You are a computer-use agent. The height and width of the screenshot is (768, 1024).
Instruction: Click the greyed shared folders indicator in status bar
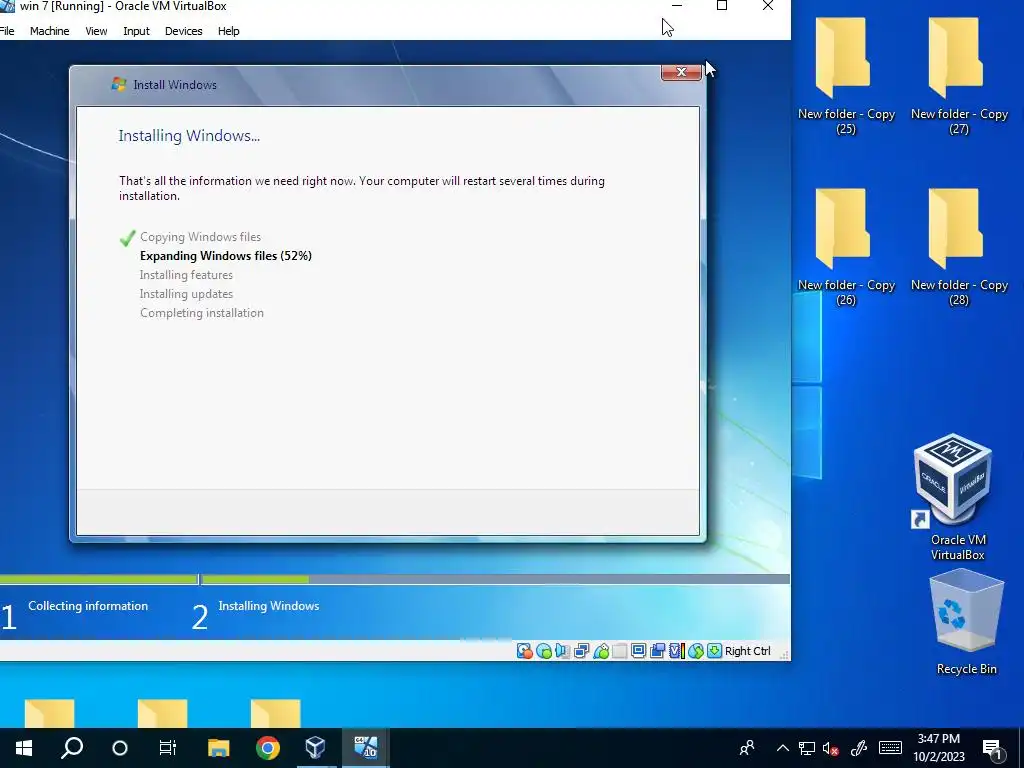[620, 651]
